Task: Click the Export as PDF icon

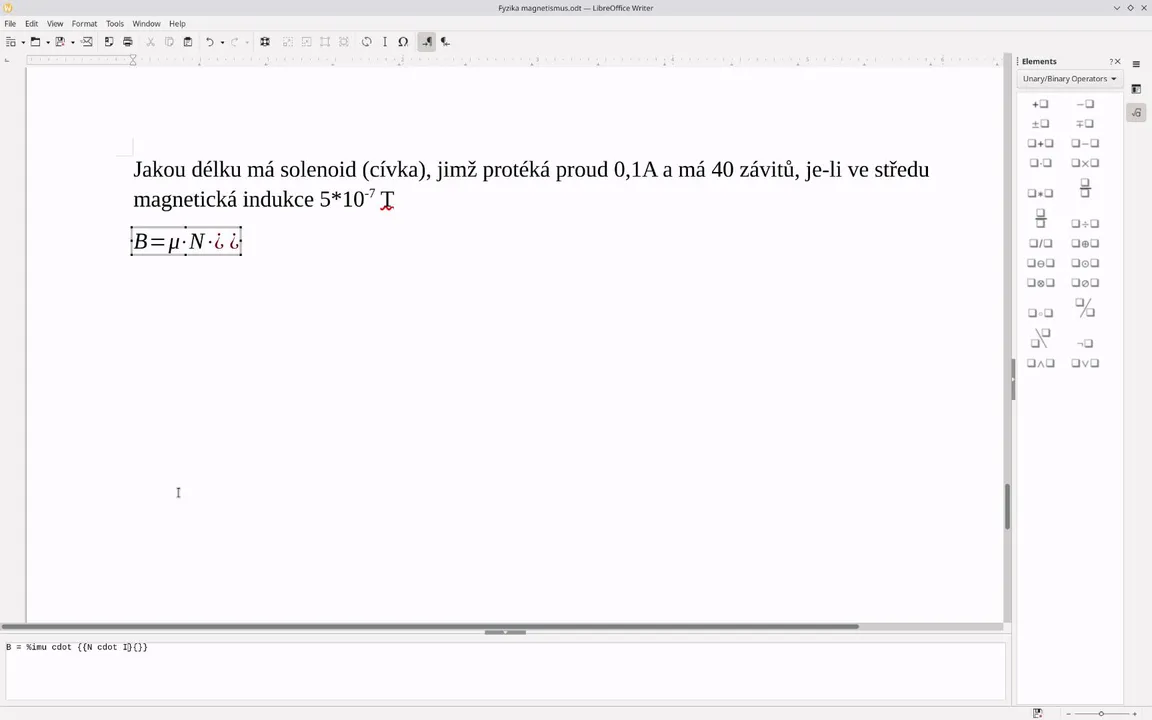Action: pos(109,42)
